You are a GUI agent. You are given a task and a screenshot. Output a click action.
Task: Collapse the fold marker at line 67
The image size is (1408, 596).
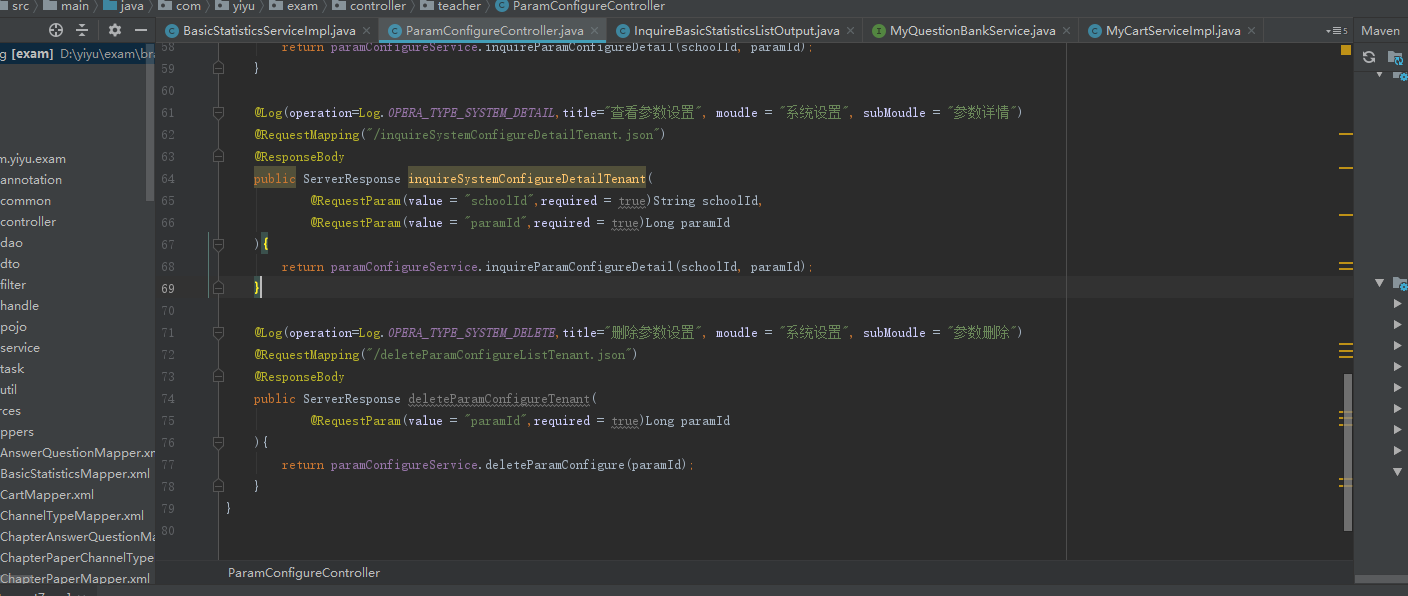tap(218, 245)
